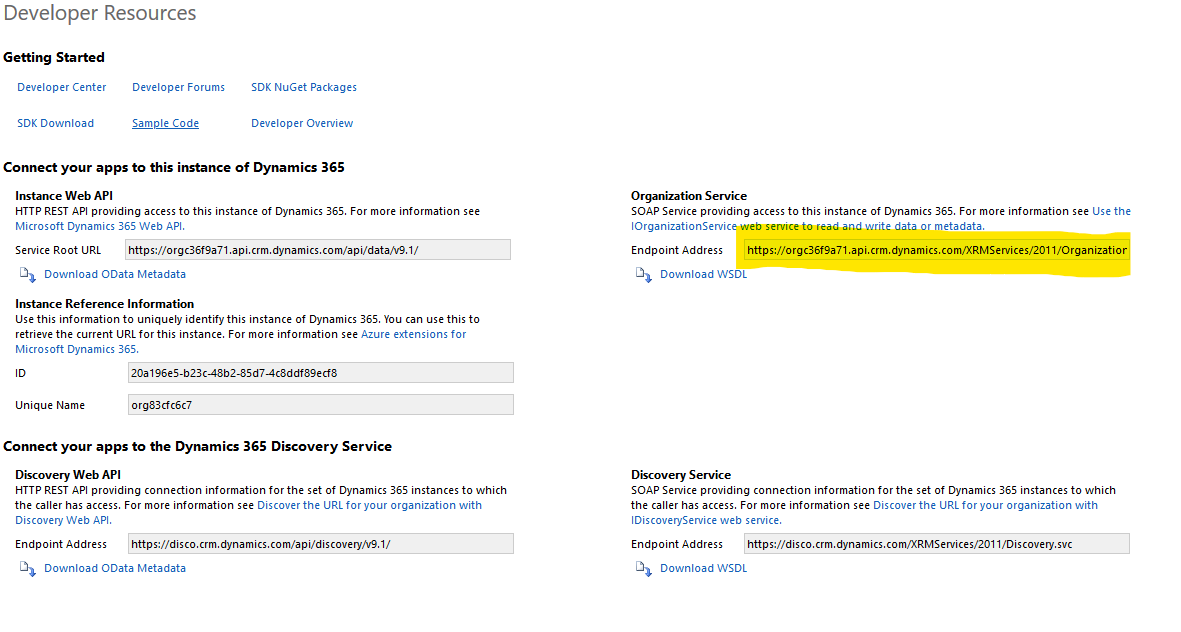Viewport: 1181px width, 632px height.
Task: Open the Sample Code link
Action: [x=165, y=123]
